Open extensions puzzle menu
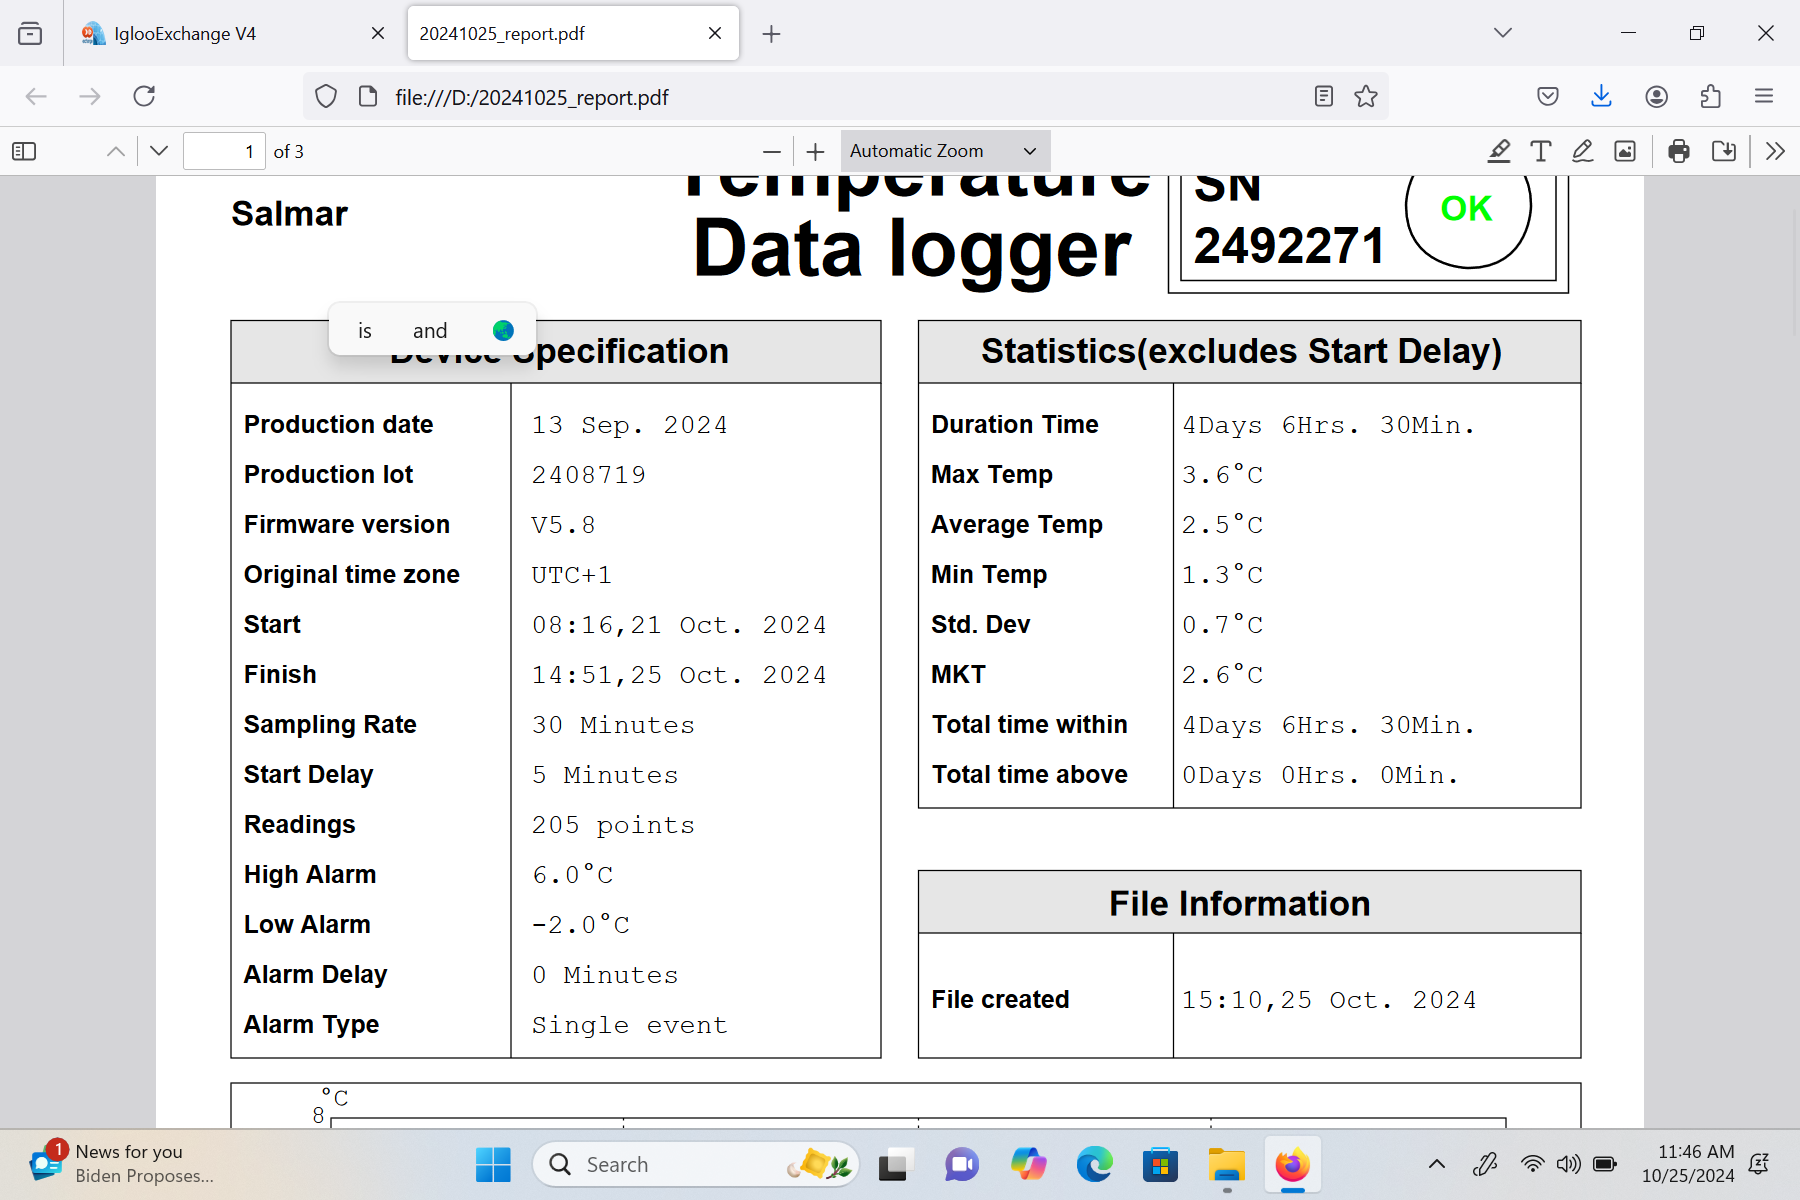Image resolution: width=1800 pixels, height=1200 pixels. pyautogui.click(x=1710, y=96)
